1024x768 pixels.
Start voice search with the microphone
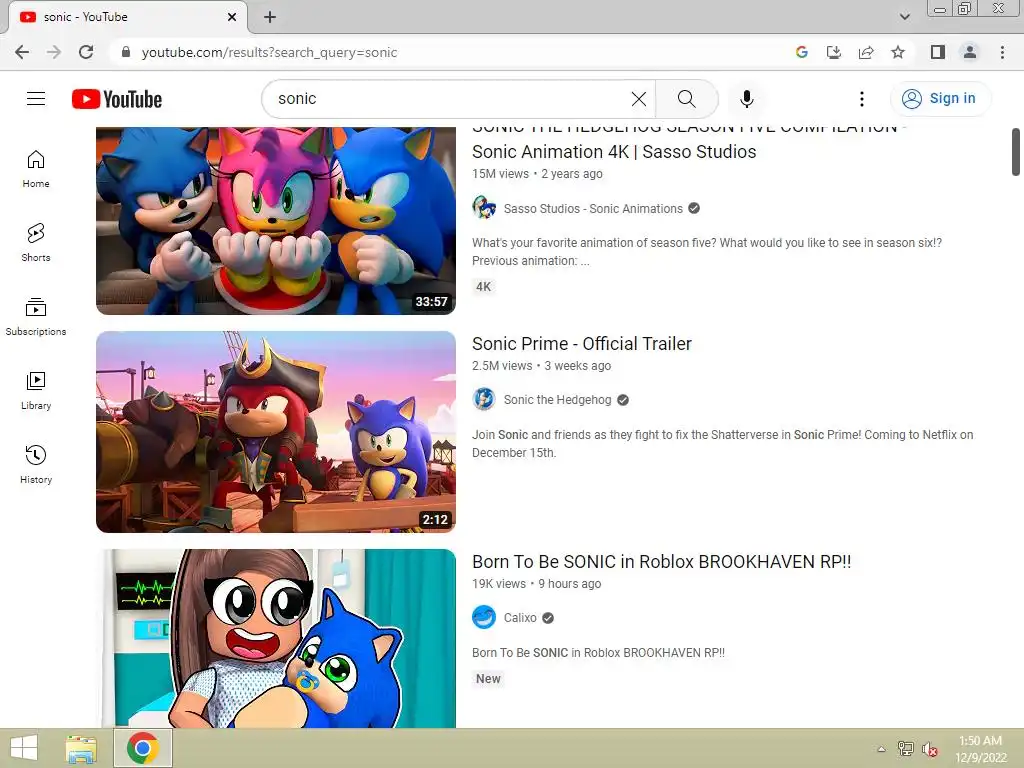pos(746,99)
